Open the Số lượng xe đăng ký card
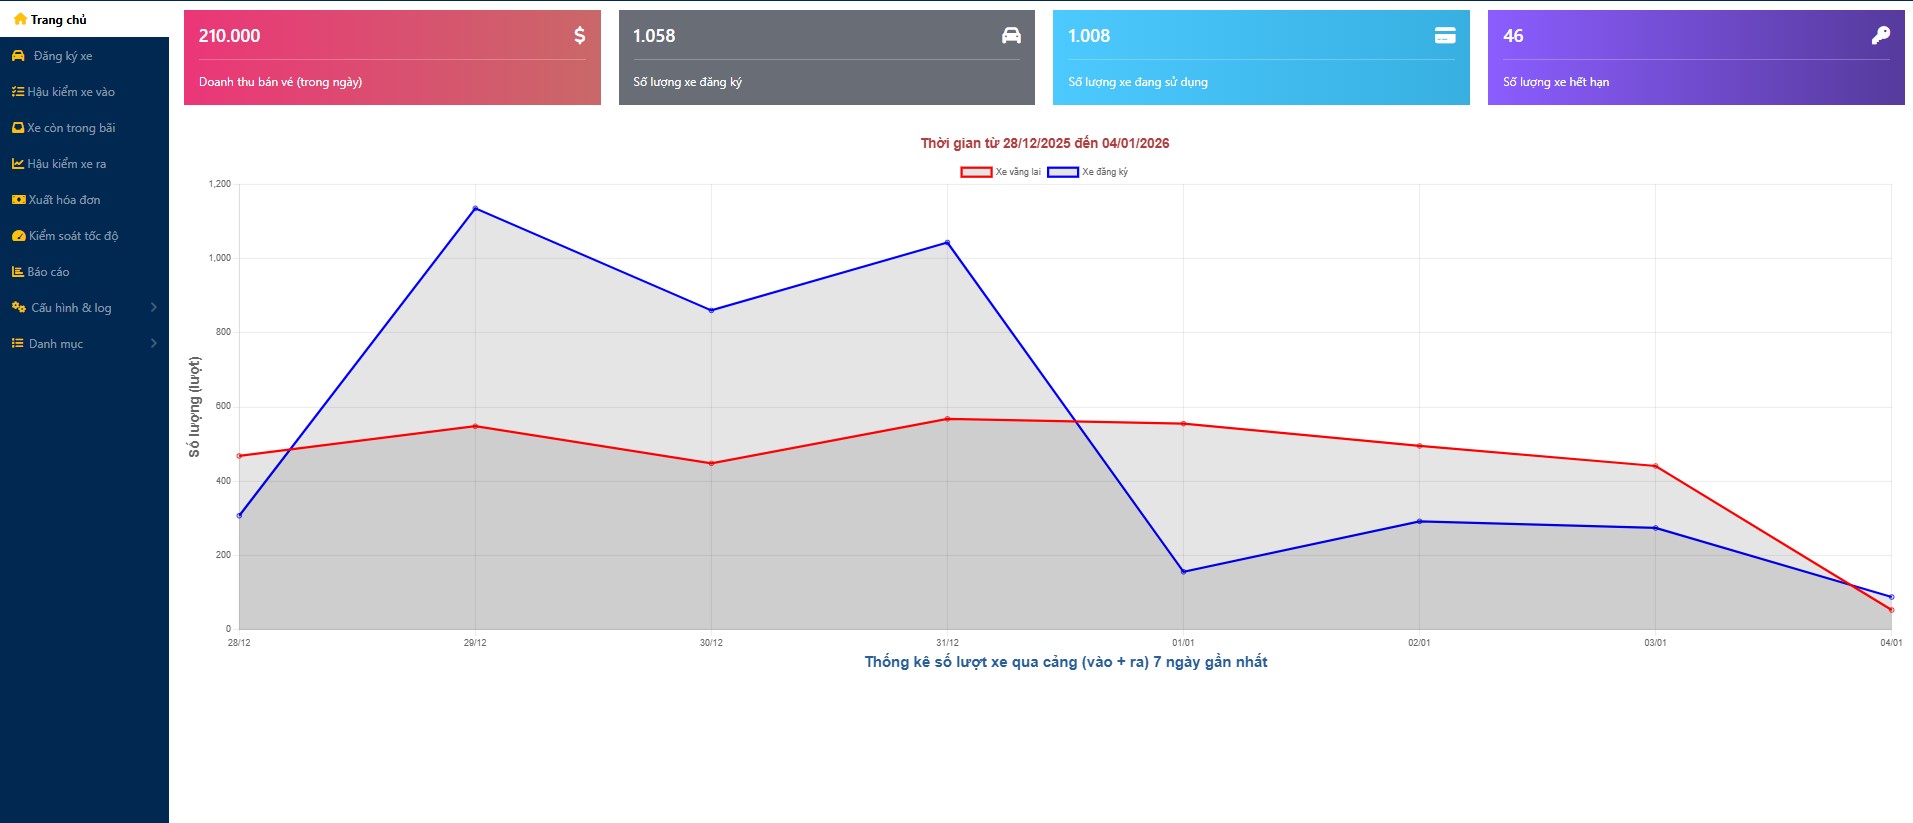The height and width of the screenshot is (823, 1913). [x=826, y=57]
